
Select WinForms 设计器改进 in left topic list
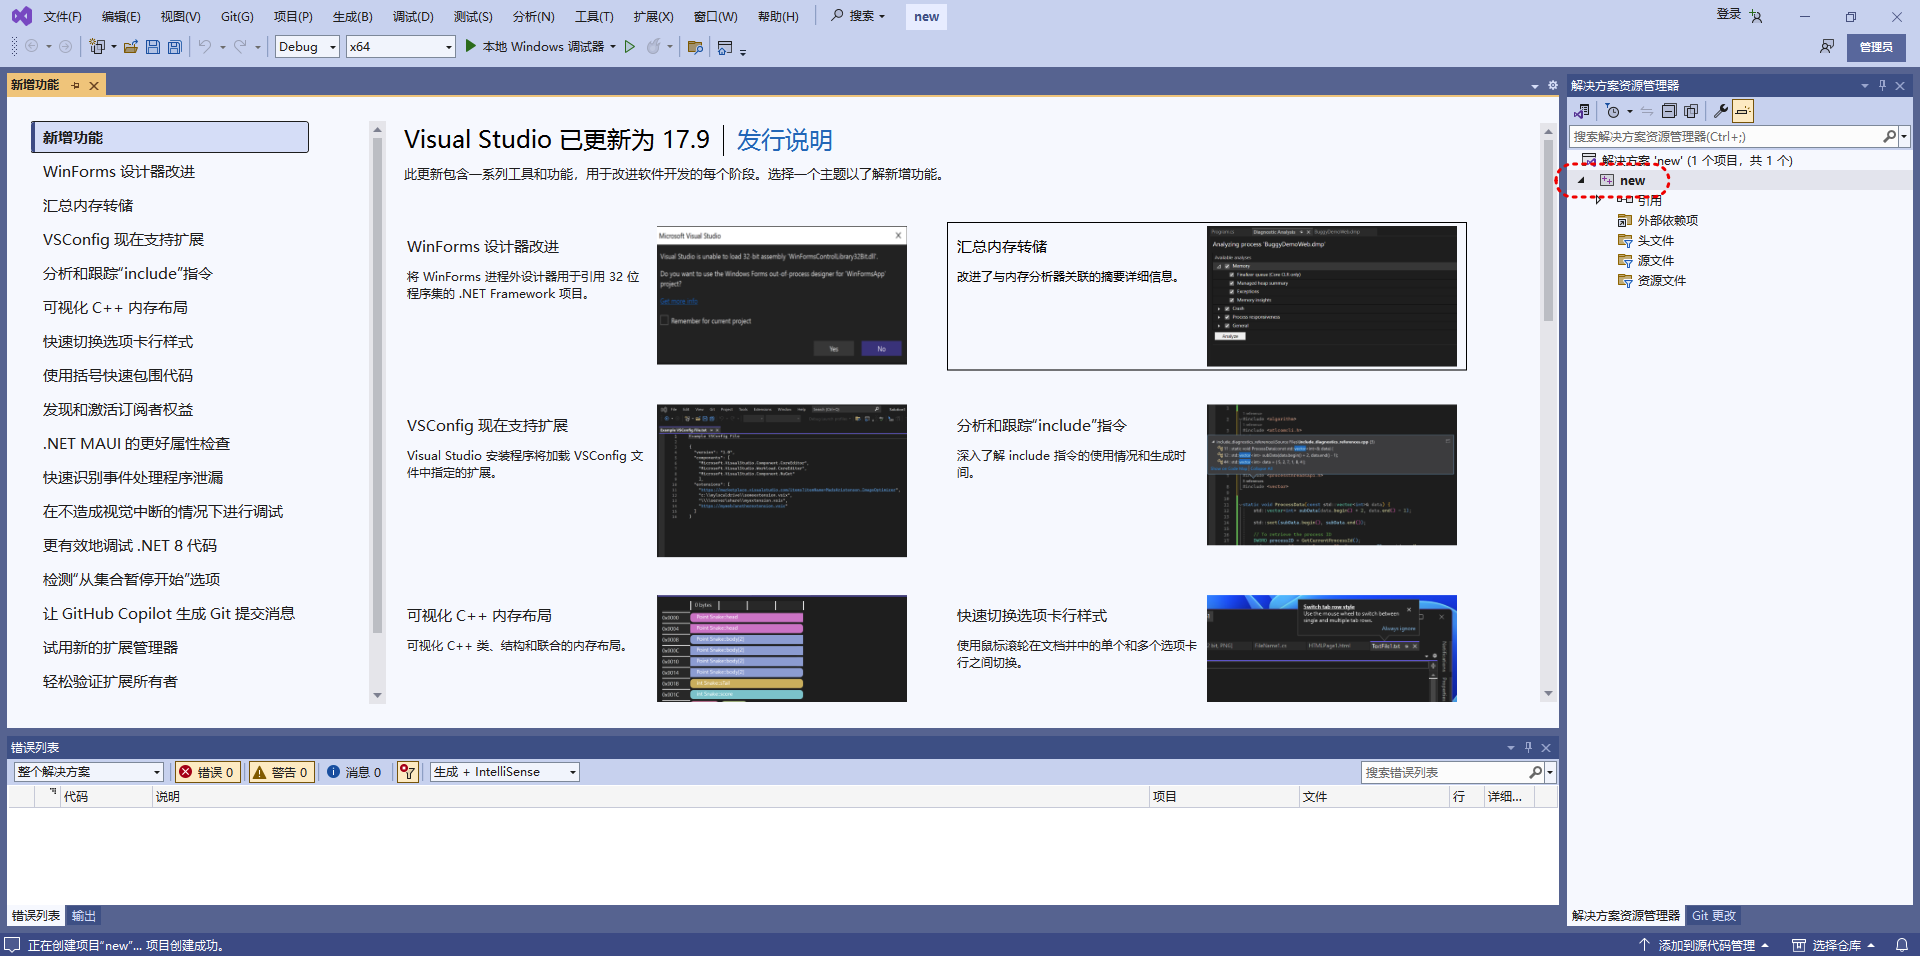coord(119,172)
